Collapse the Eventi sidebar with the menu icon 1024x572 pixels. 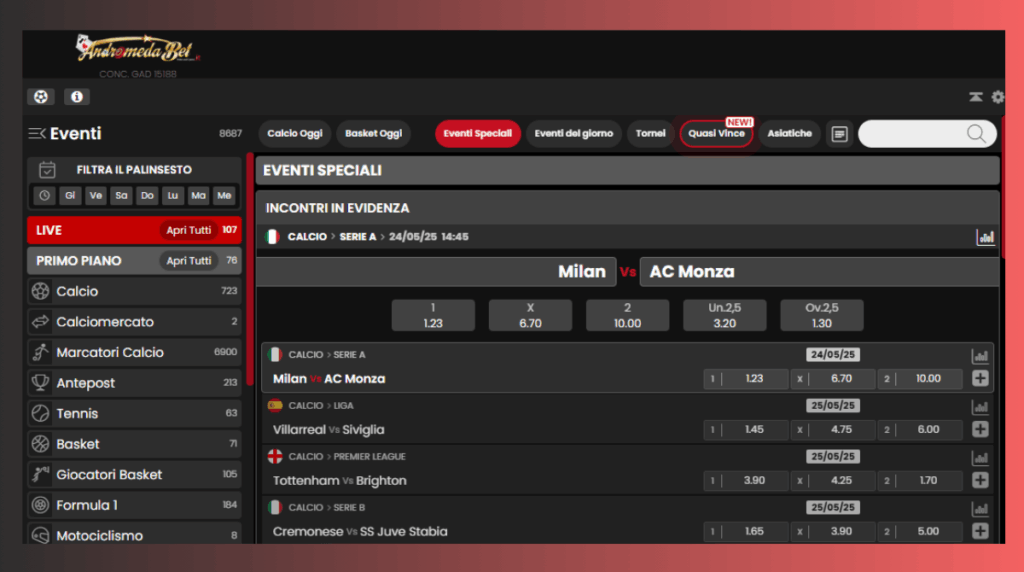pos(37,134)
